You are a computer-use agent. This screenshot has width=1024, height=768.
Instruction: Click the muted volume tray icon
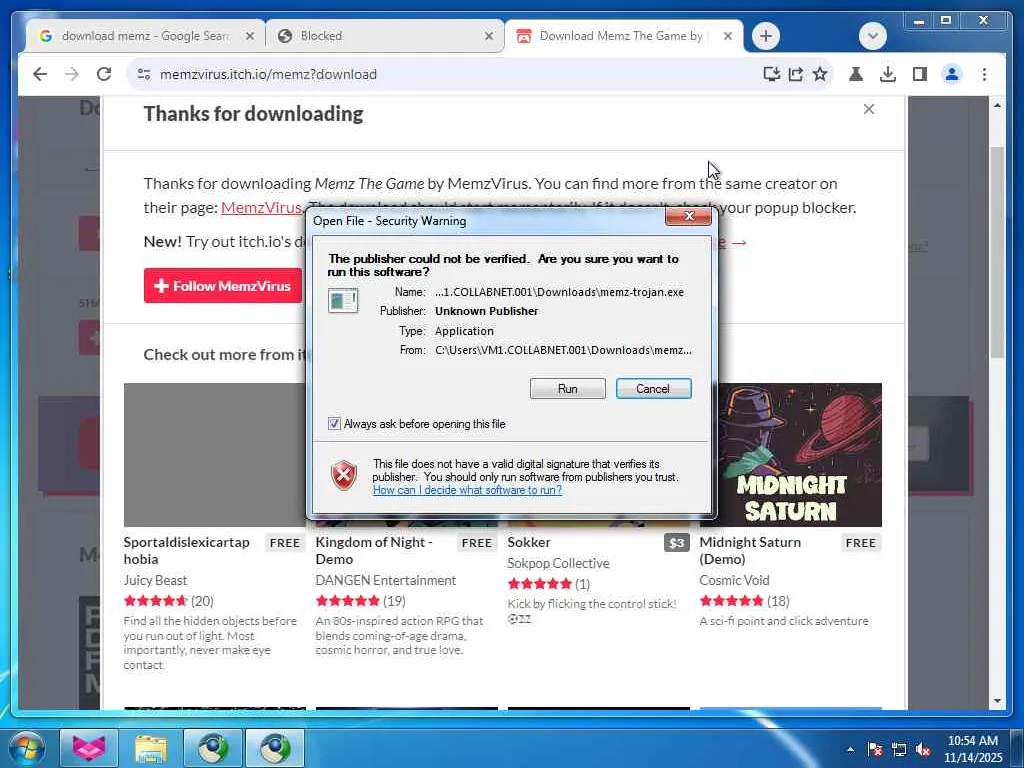click(923, 749)
